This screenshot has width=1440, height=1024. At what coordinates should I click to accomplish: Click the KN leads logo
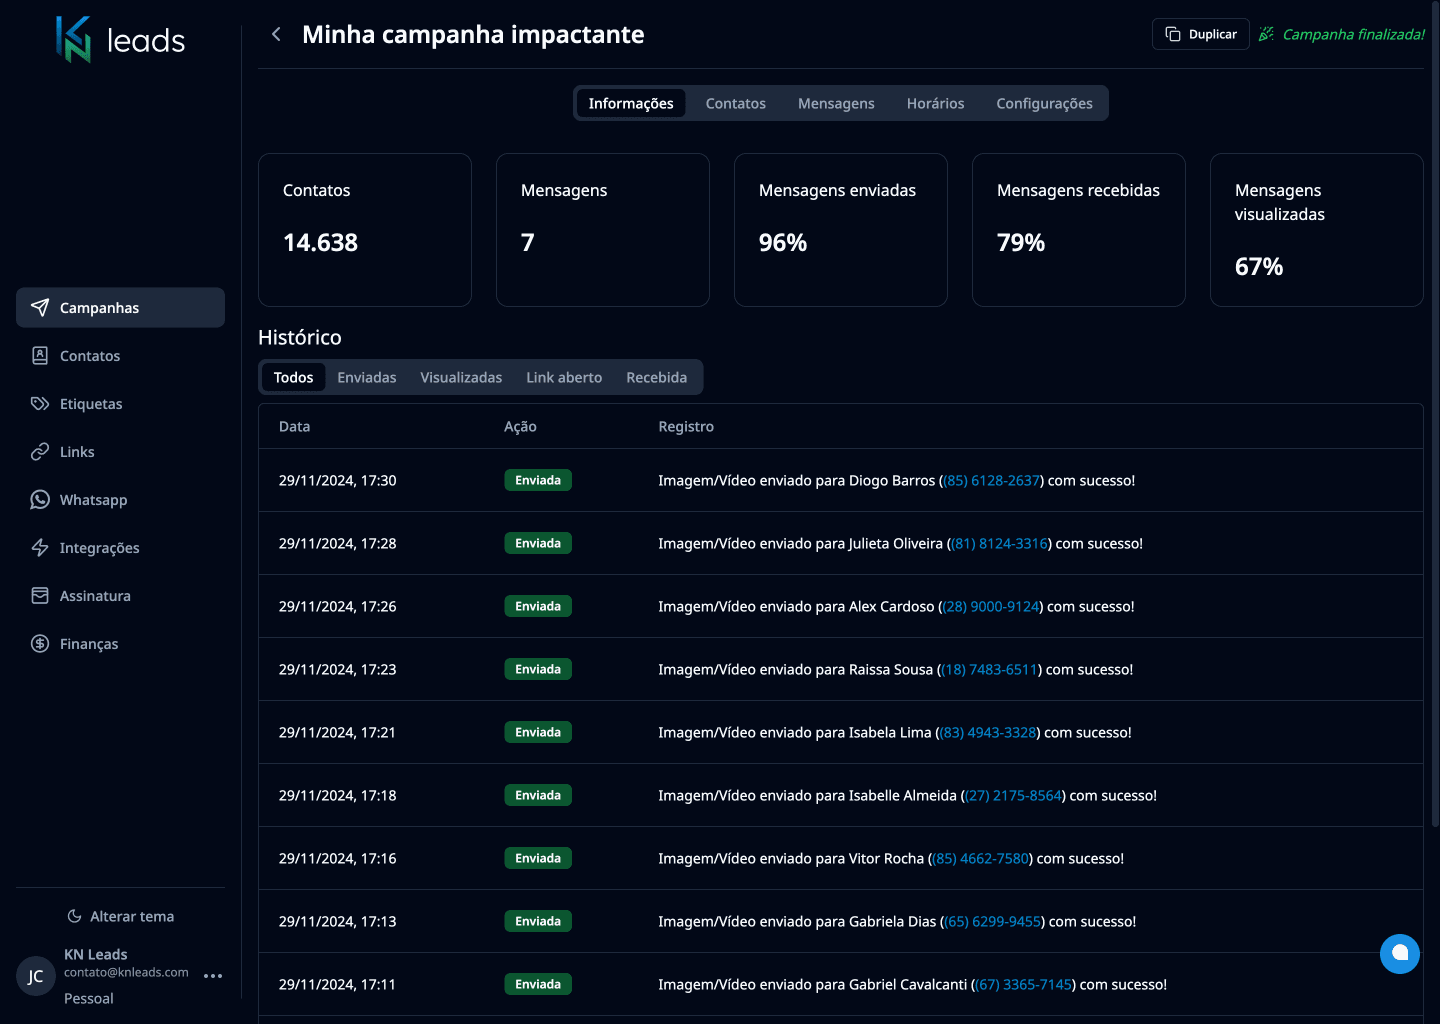click(121, 40)
